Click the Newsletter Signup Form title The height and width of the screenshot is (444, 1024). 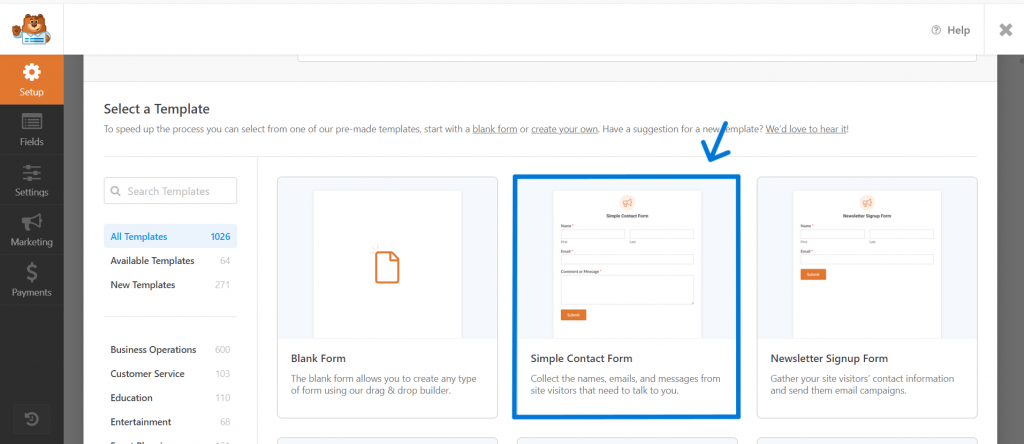829,358
